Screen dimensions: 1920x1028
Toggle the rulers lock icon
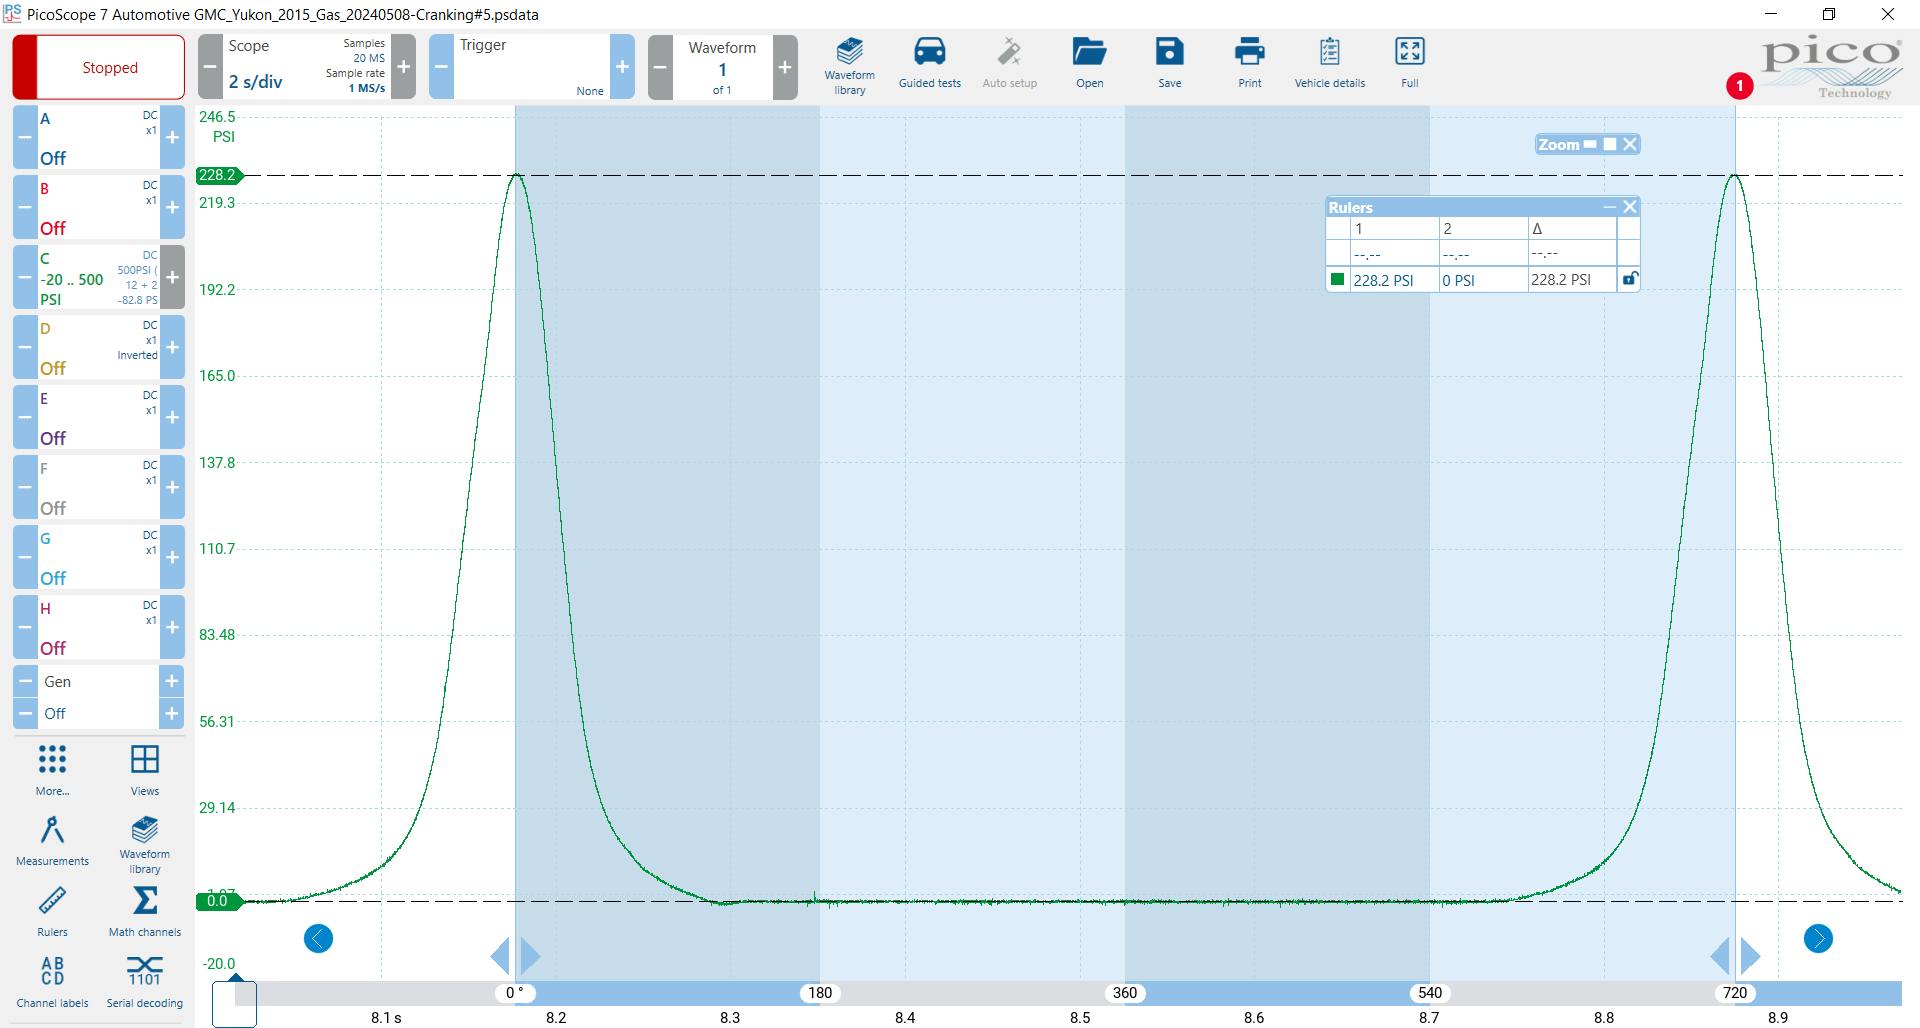coord(1629,280)
